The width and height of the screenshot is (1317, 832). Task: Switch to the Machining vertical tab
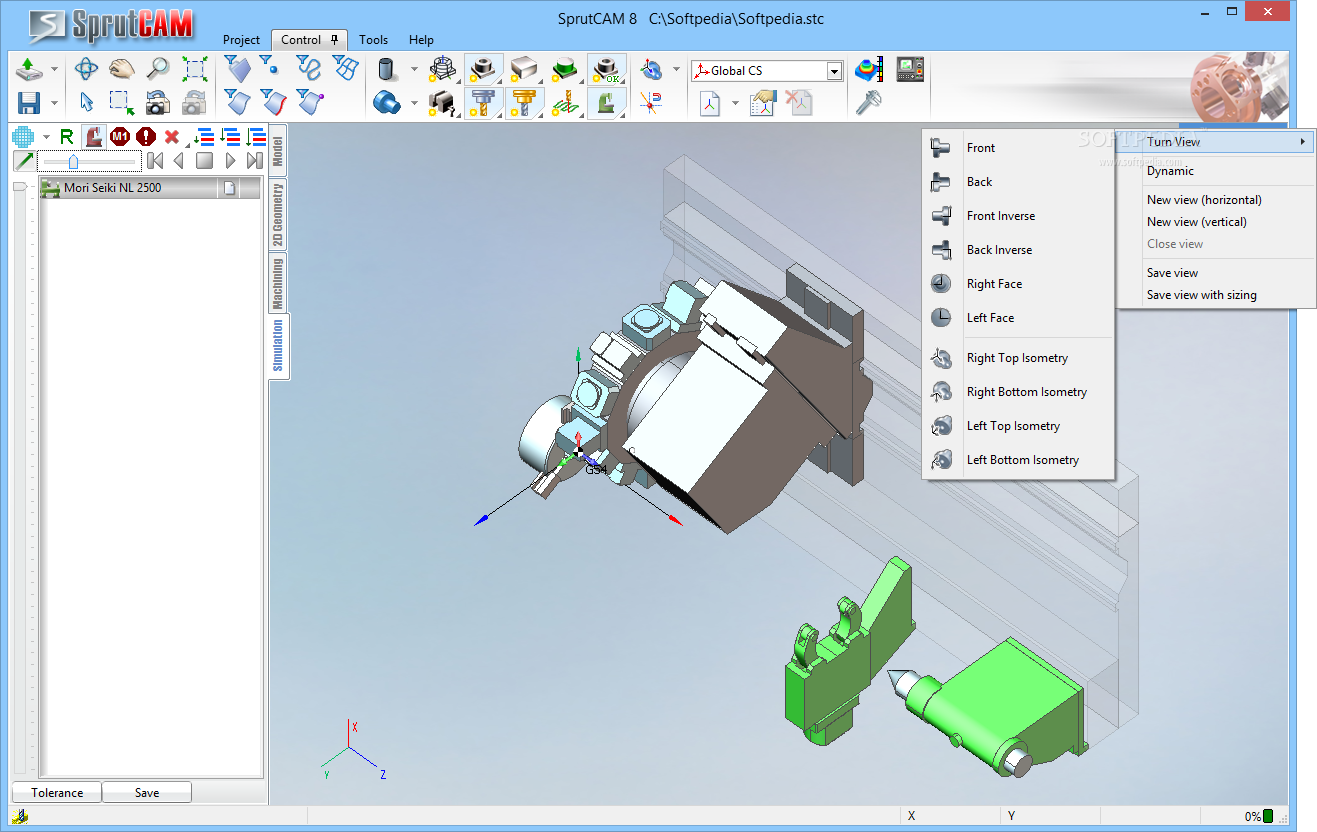coord(278,283)
